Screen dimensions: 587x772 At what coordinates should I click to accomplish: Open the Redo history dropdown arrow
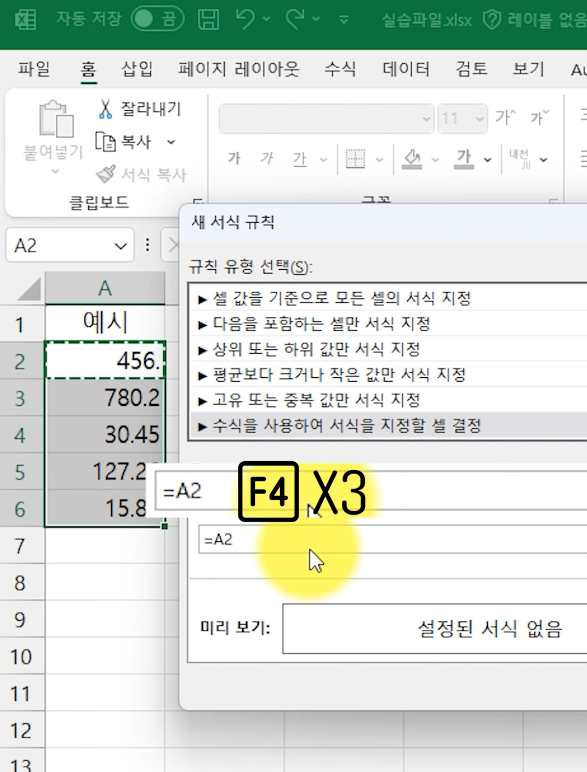pyautogui.click(x=317, y=19)
